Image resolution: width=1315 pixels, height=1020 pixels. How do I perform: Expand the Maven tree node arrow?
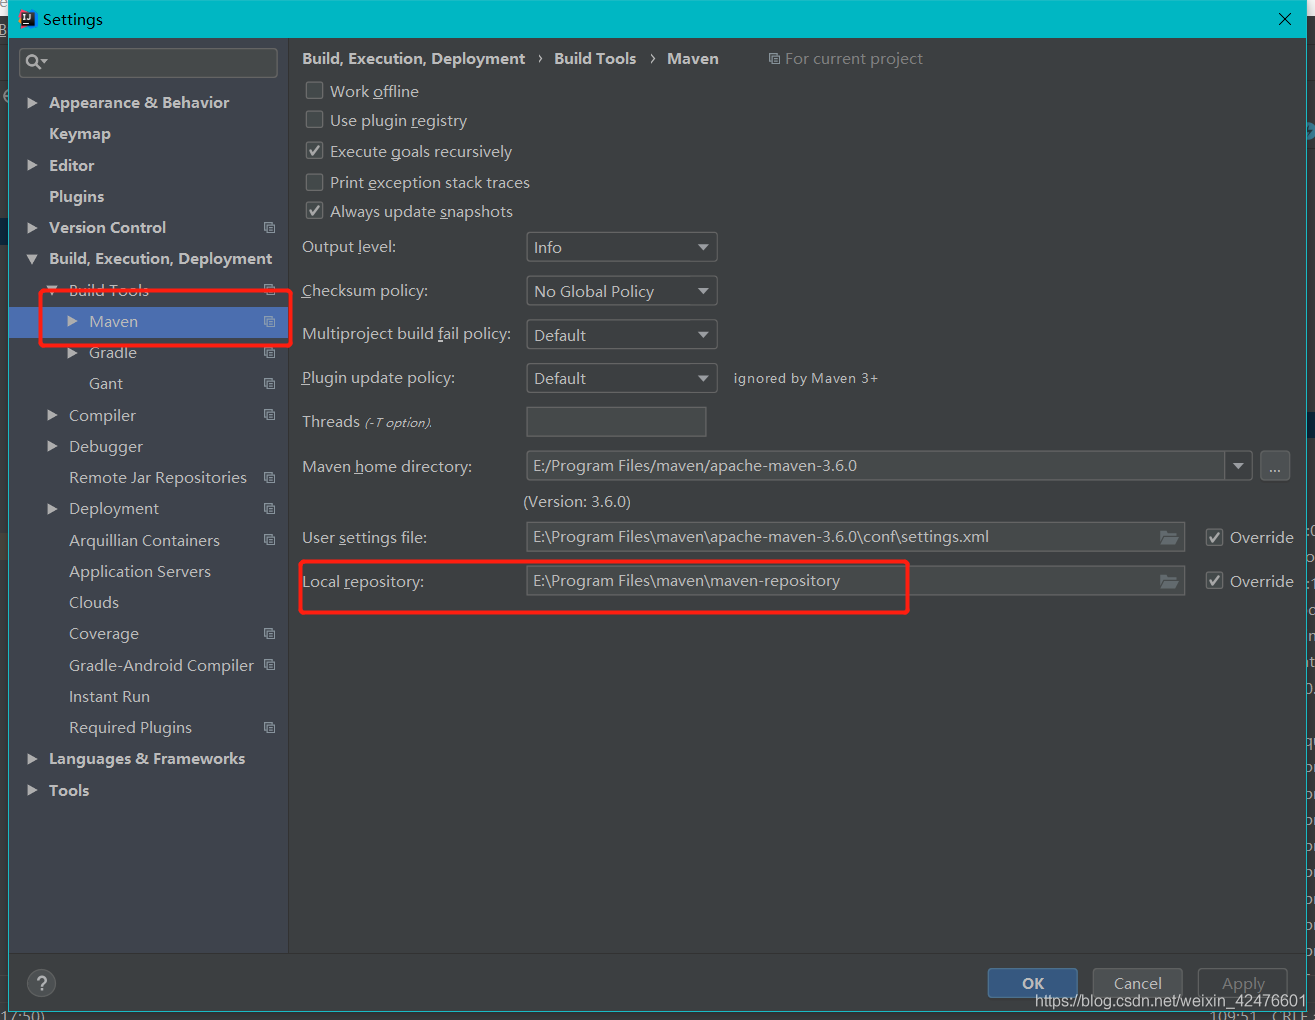[72, 322]
